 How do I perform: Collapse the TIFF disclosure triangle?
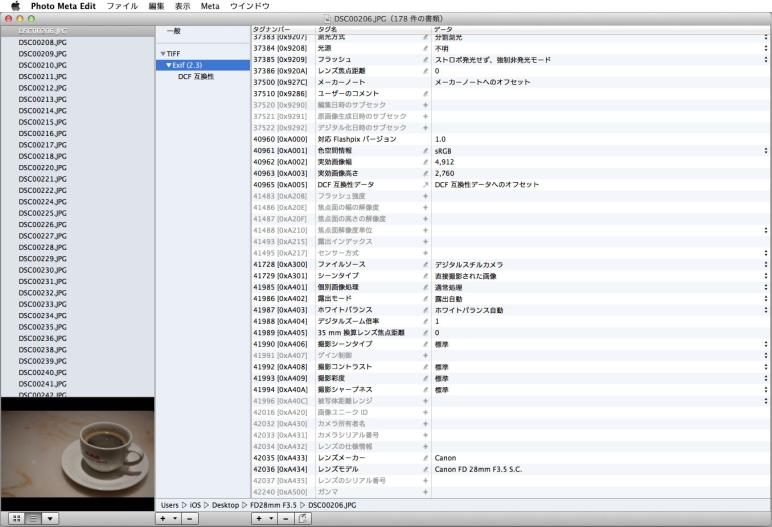(x=163, y=54)
